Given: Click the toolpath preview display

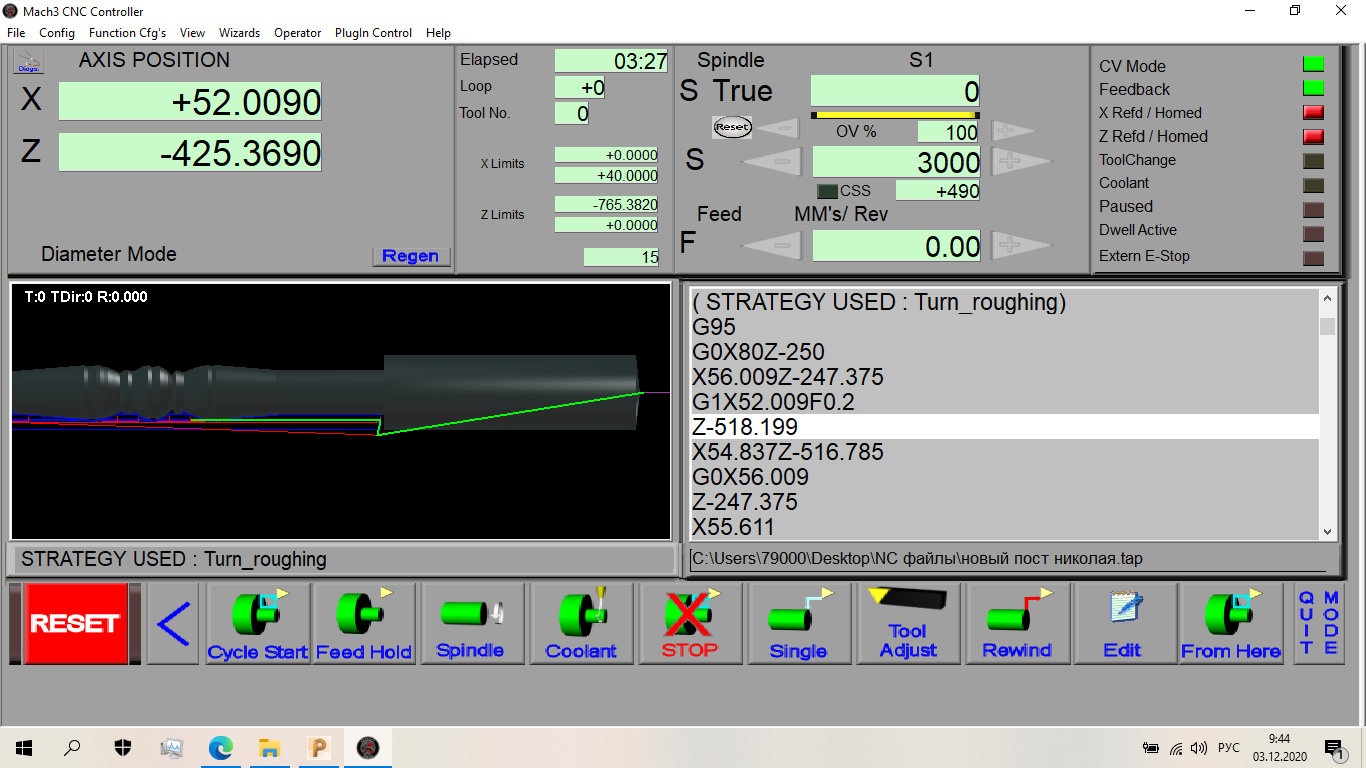Looking at the screenshot, I should click(x=341, y=411).
